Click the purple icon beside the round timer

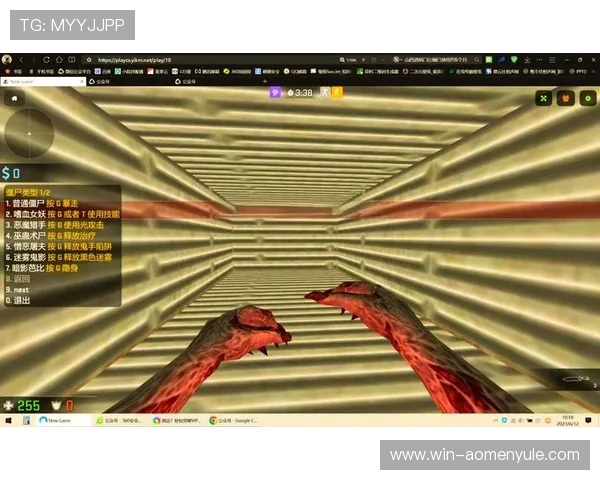tap(276, 92)
